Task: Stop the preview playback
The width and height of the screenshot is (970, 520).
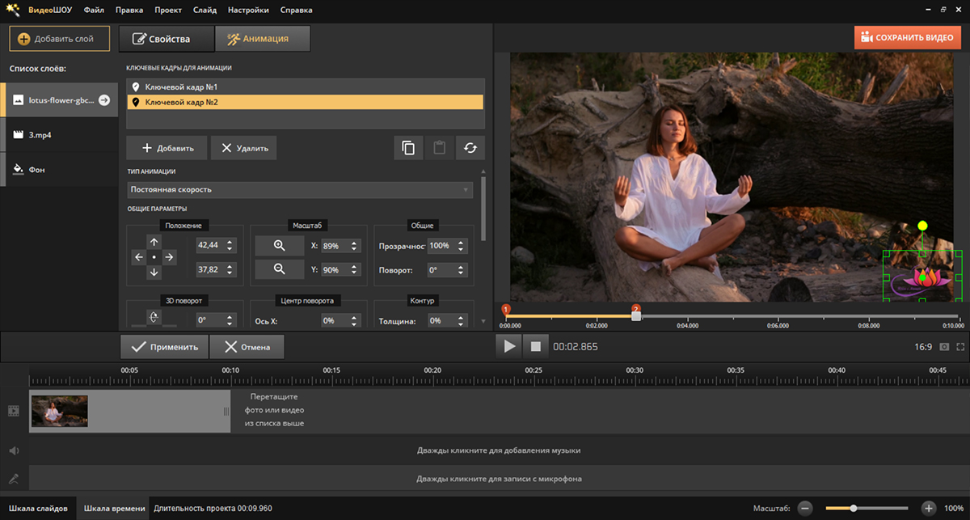Action: (x=536, y=346)
